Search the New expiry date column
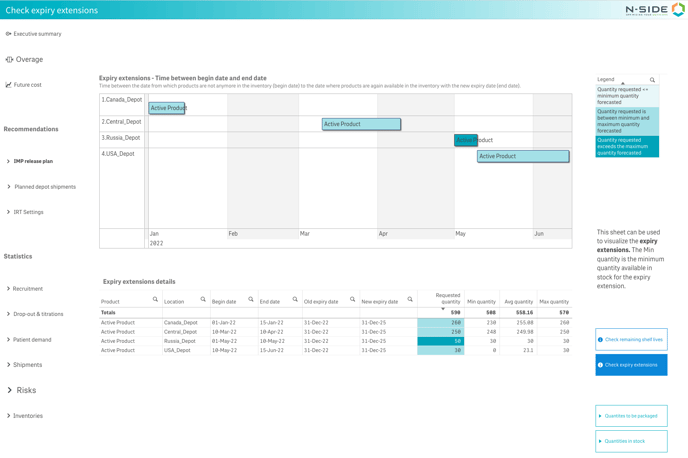Viewport: 688px width, 458px height. [x=410, y=300]
